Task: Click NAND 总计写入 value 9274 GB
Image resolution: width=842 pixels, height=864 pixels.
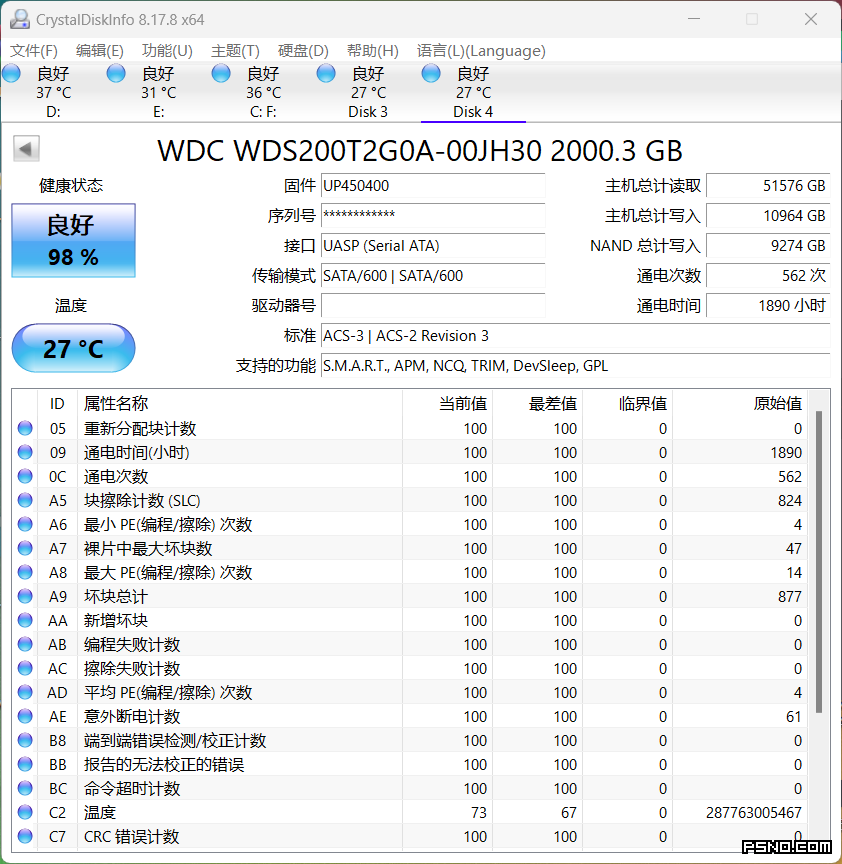Action: click(768, 246)
